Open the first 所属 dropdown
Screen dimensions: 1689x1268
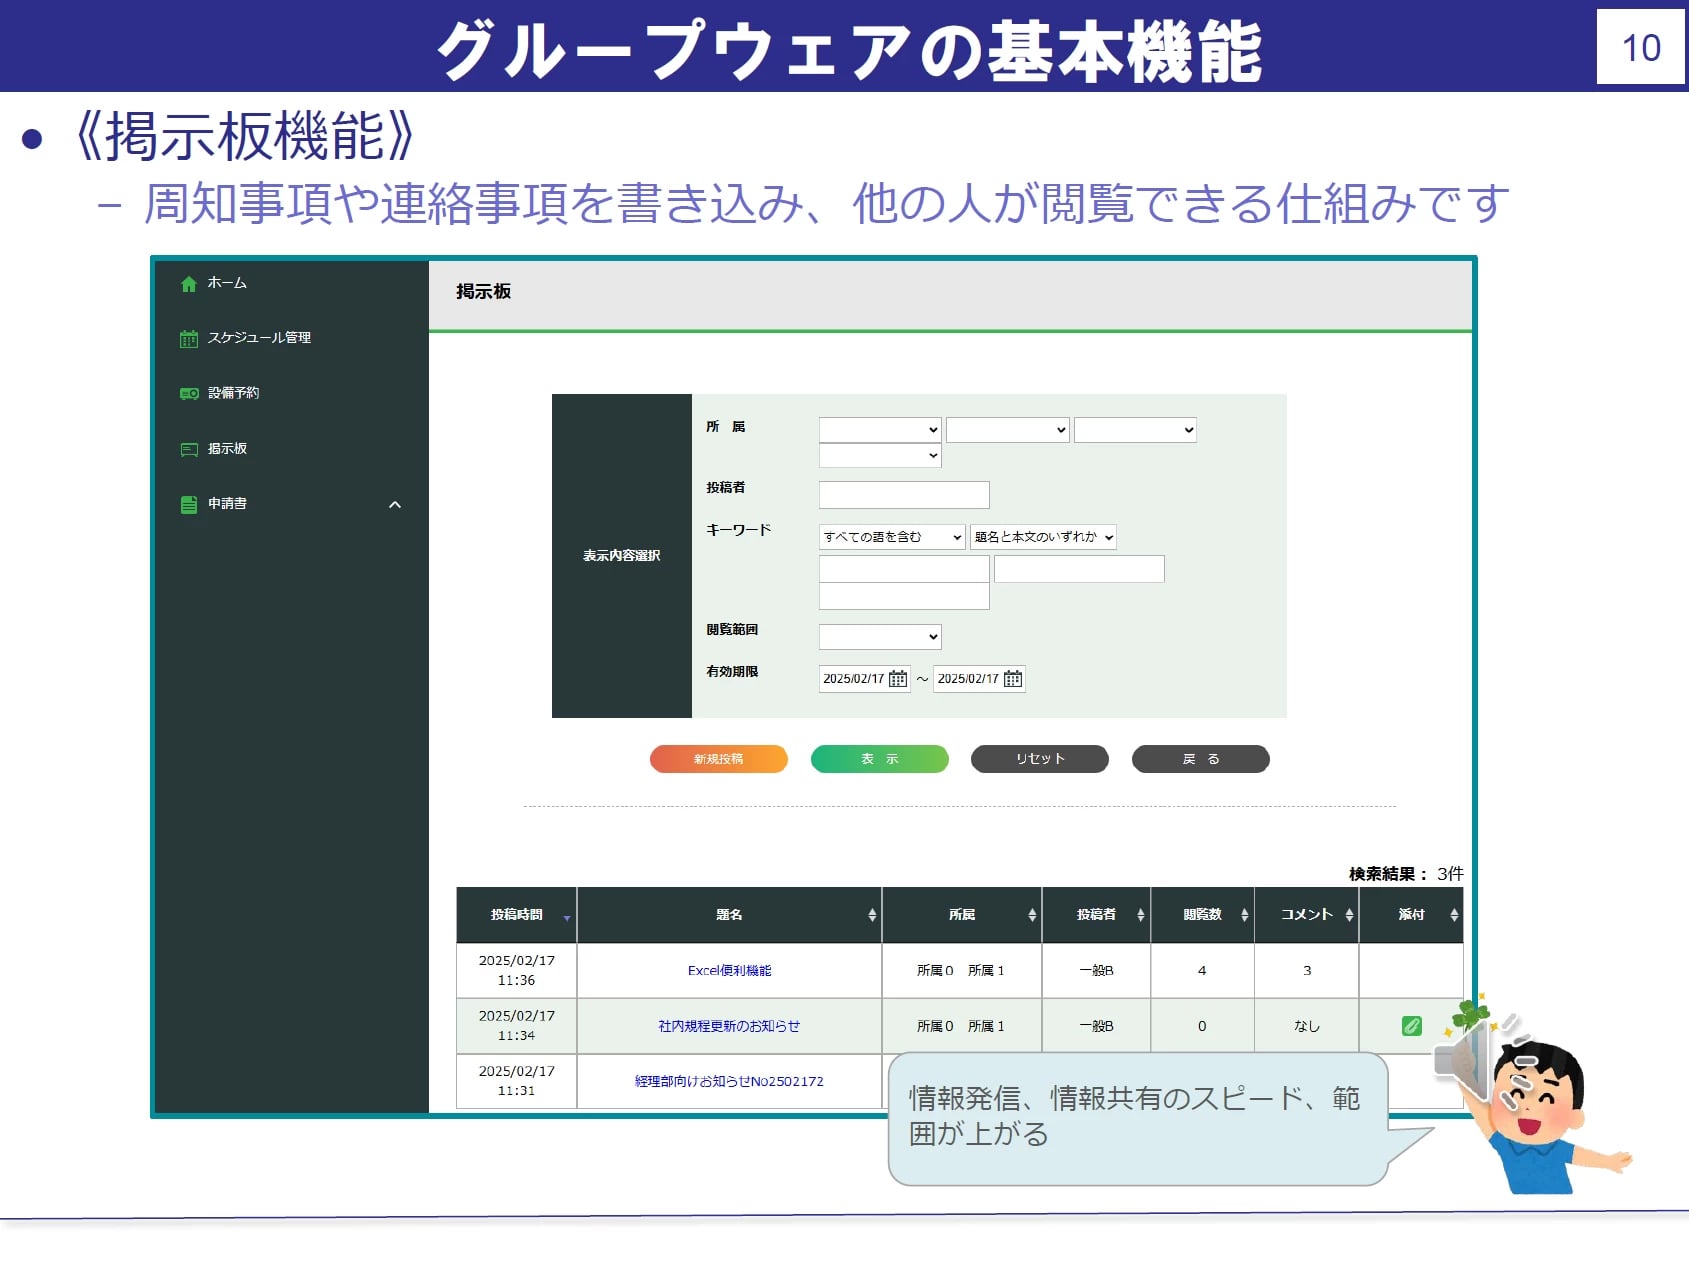879,430
